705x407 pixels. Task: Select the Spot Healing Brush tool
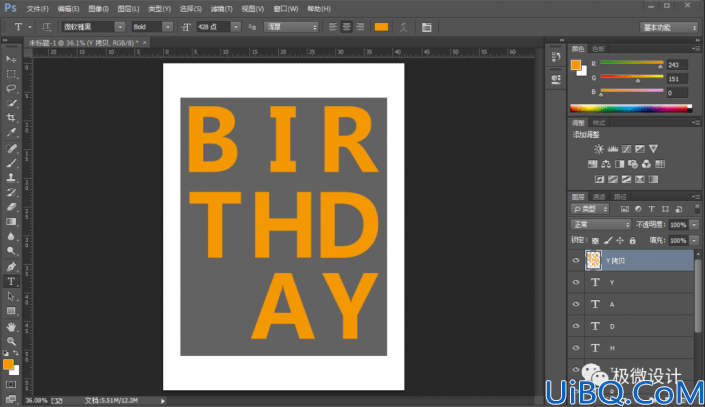11,148
